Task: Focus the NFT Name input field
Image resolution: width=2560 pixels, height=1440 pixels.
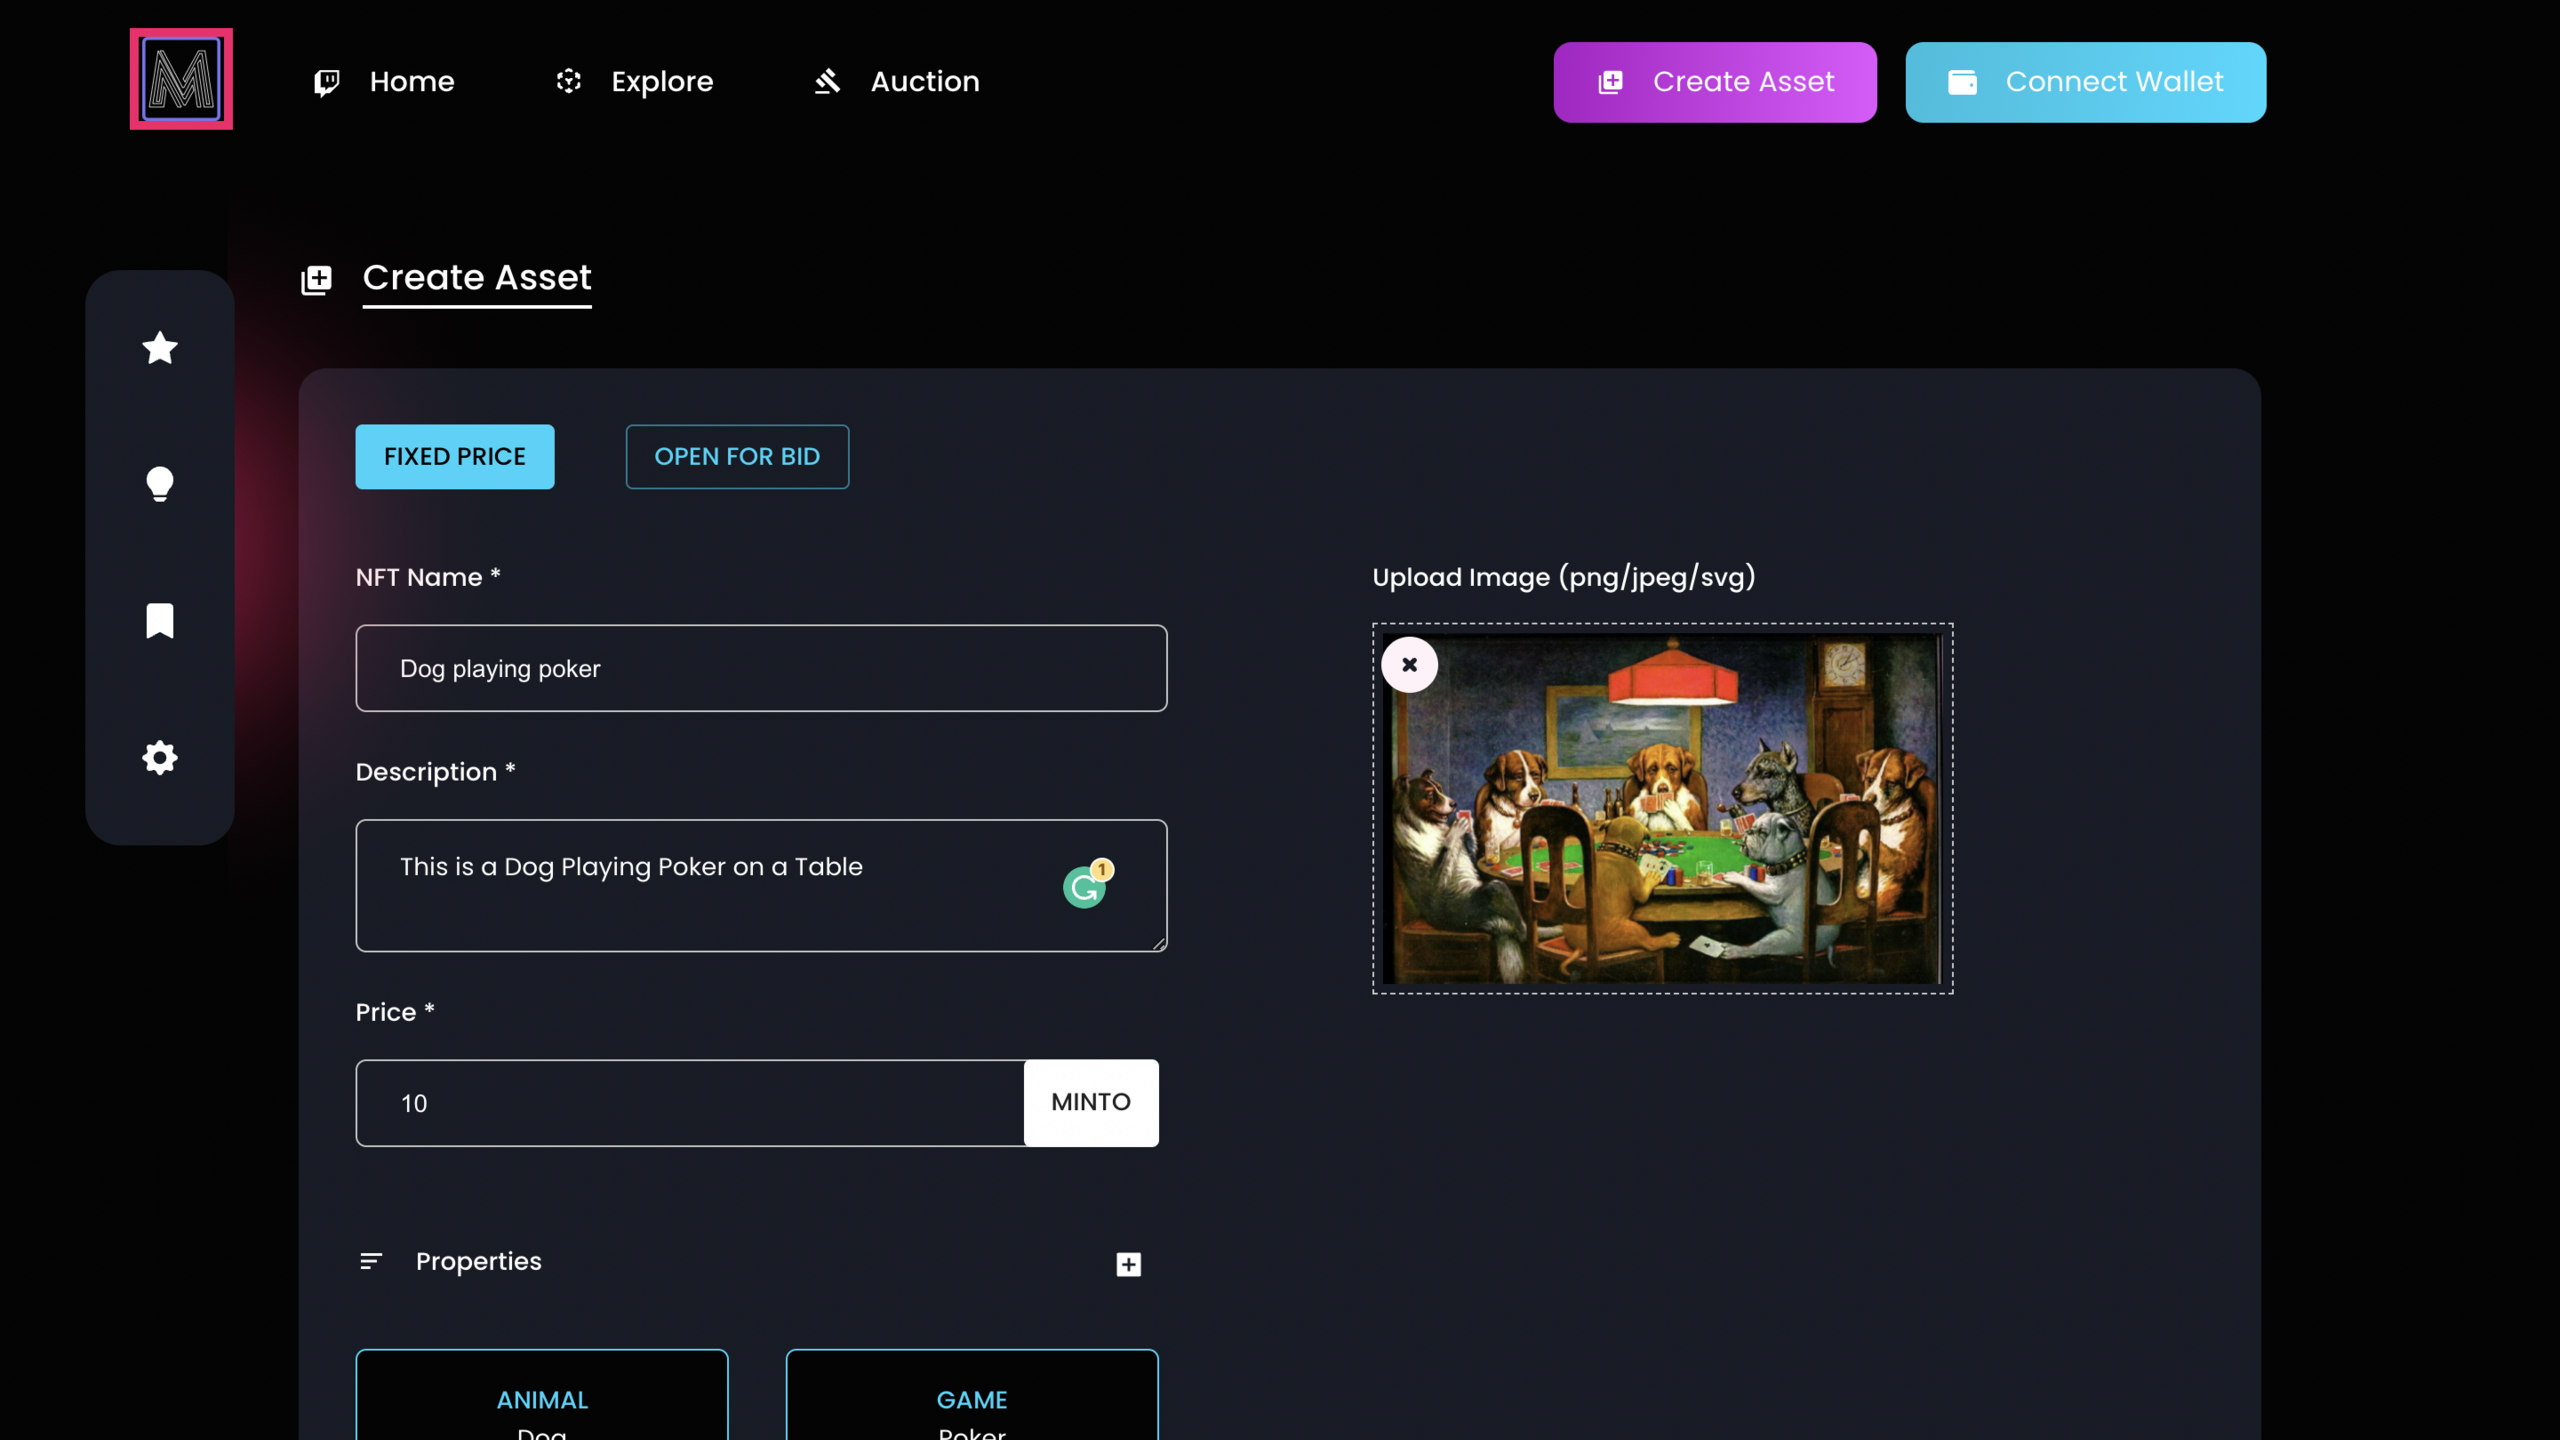Action: click(760, 668)
